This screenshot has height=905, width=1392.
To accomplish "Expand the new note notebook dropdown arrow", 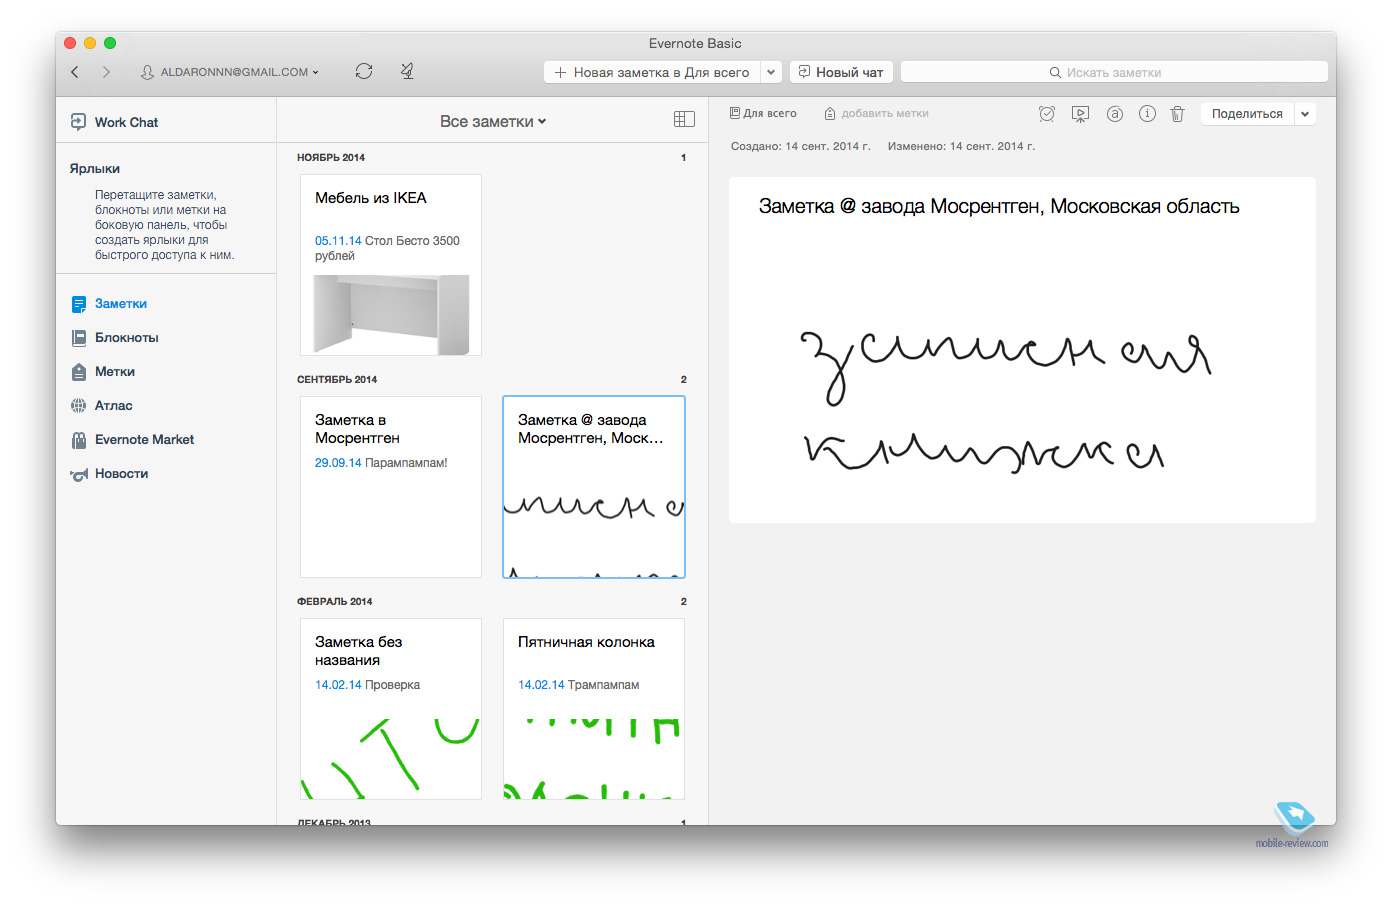I will click(771, 72).
